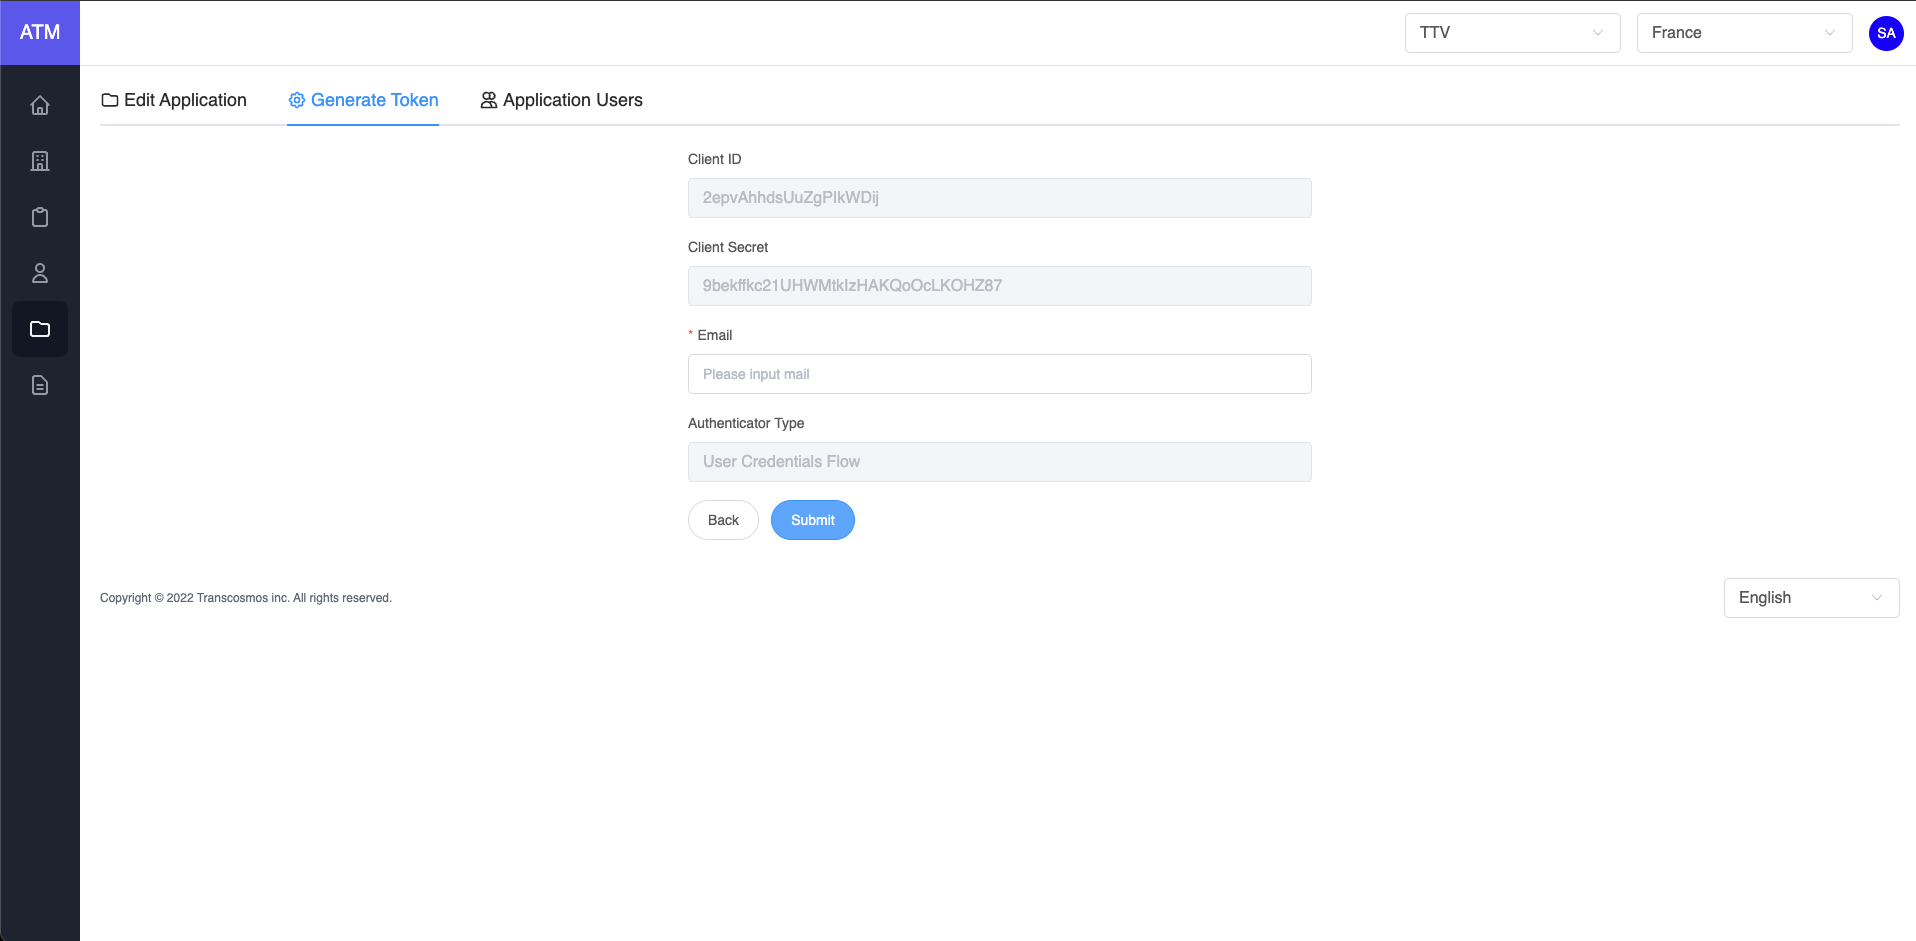The height and width of the screenshot is (941, 1916).
Task: Switch to the Application Users tab
Action: (x=561, y=100)
